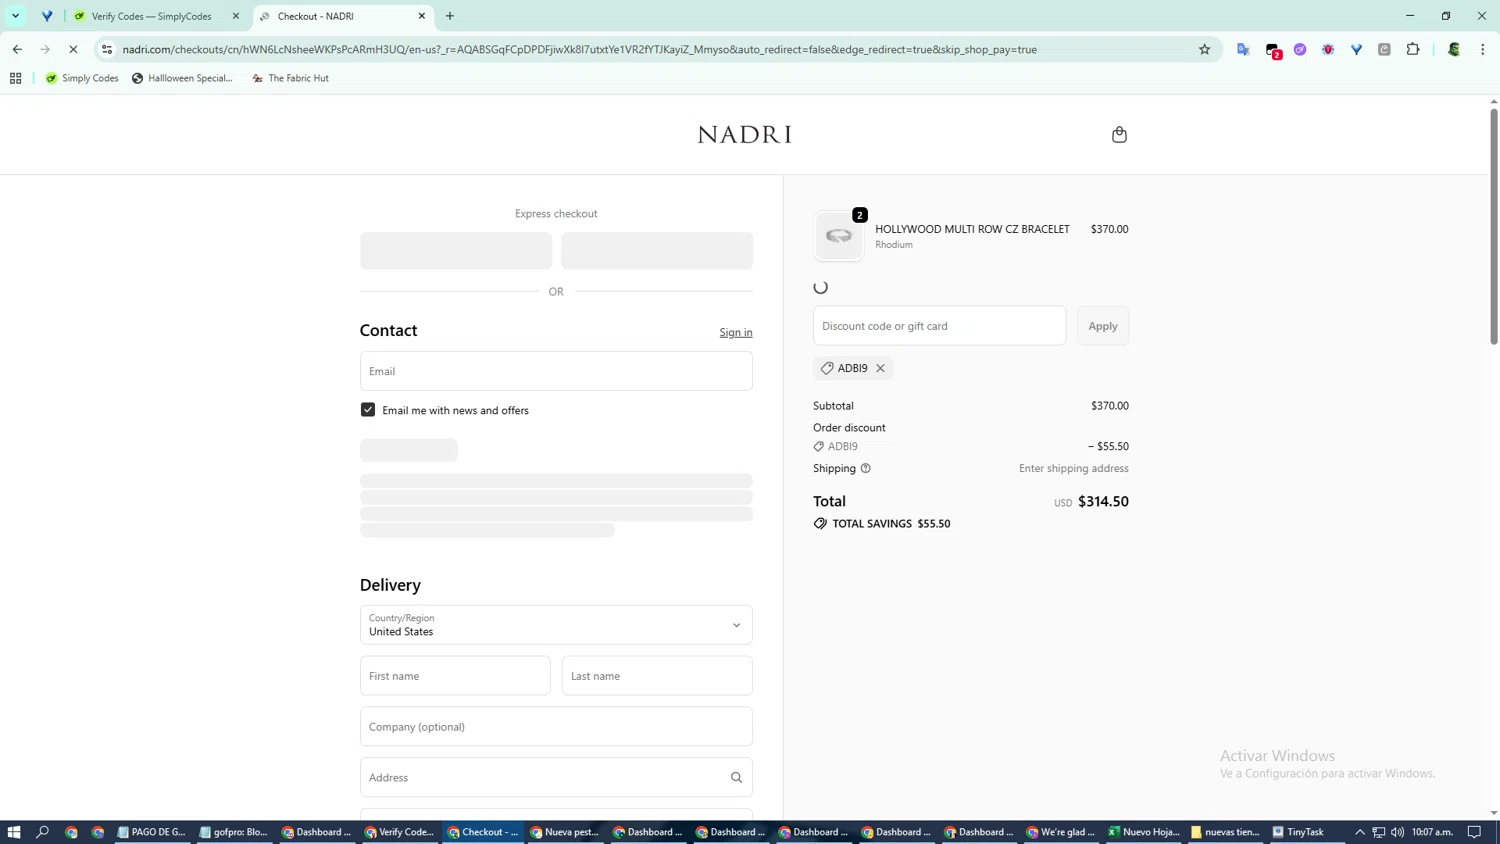Open the browser profile avatar icon
The width and height of the screenshot is (1500, 844).
pos(1454,49)
